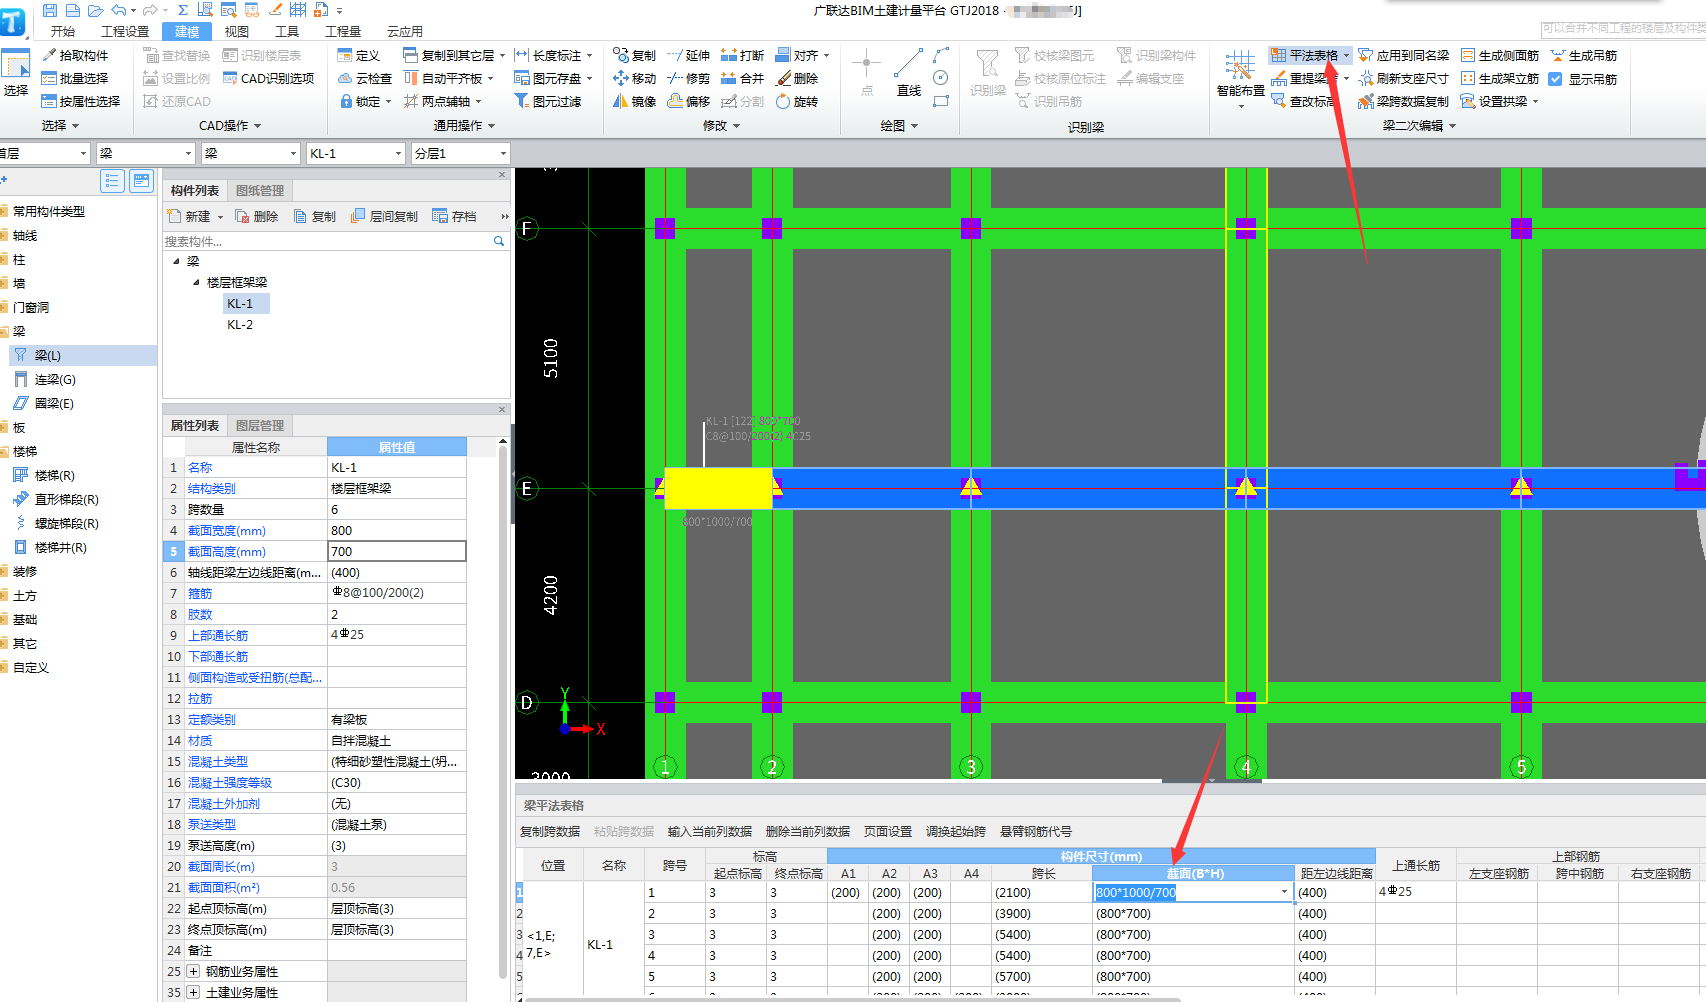Click the yellow selected beam segment
This screenshot has width=1706, height=1002.
pos(718,488)
